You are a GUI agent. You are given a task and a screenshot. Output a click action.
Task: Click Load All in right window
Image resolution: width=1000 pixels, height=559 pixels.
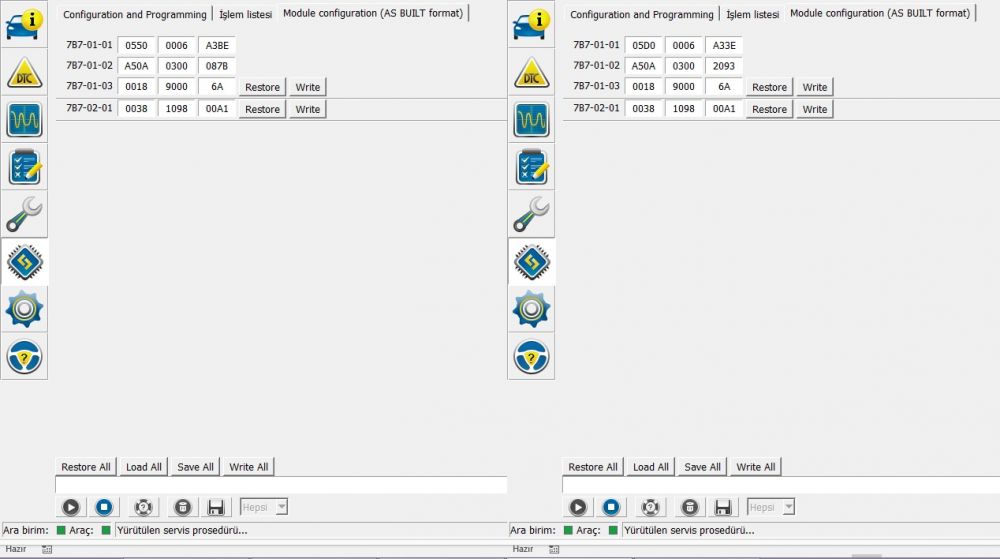click(651, 467)
